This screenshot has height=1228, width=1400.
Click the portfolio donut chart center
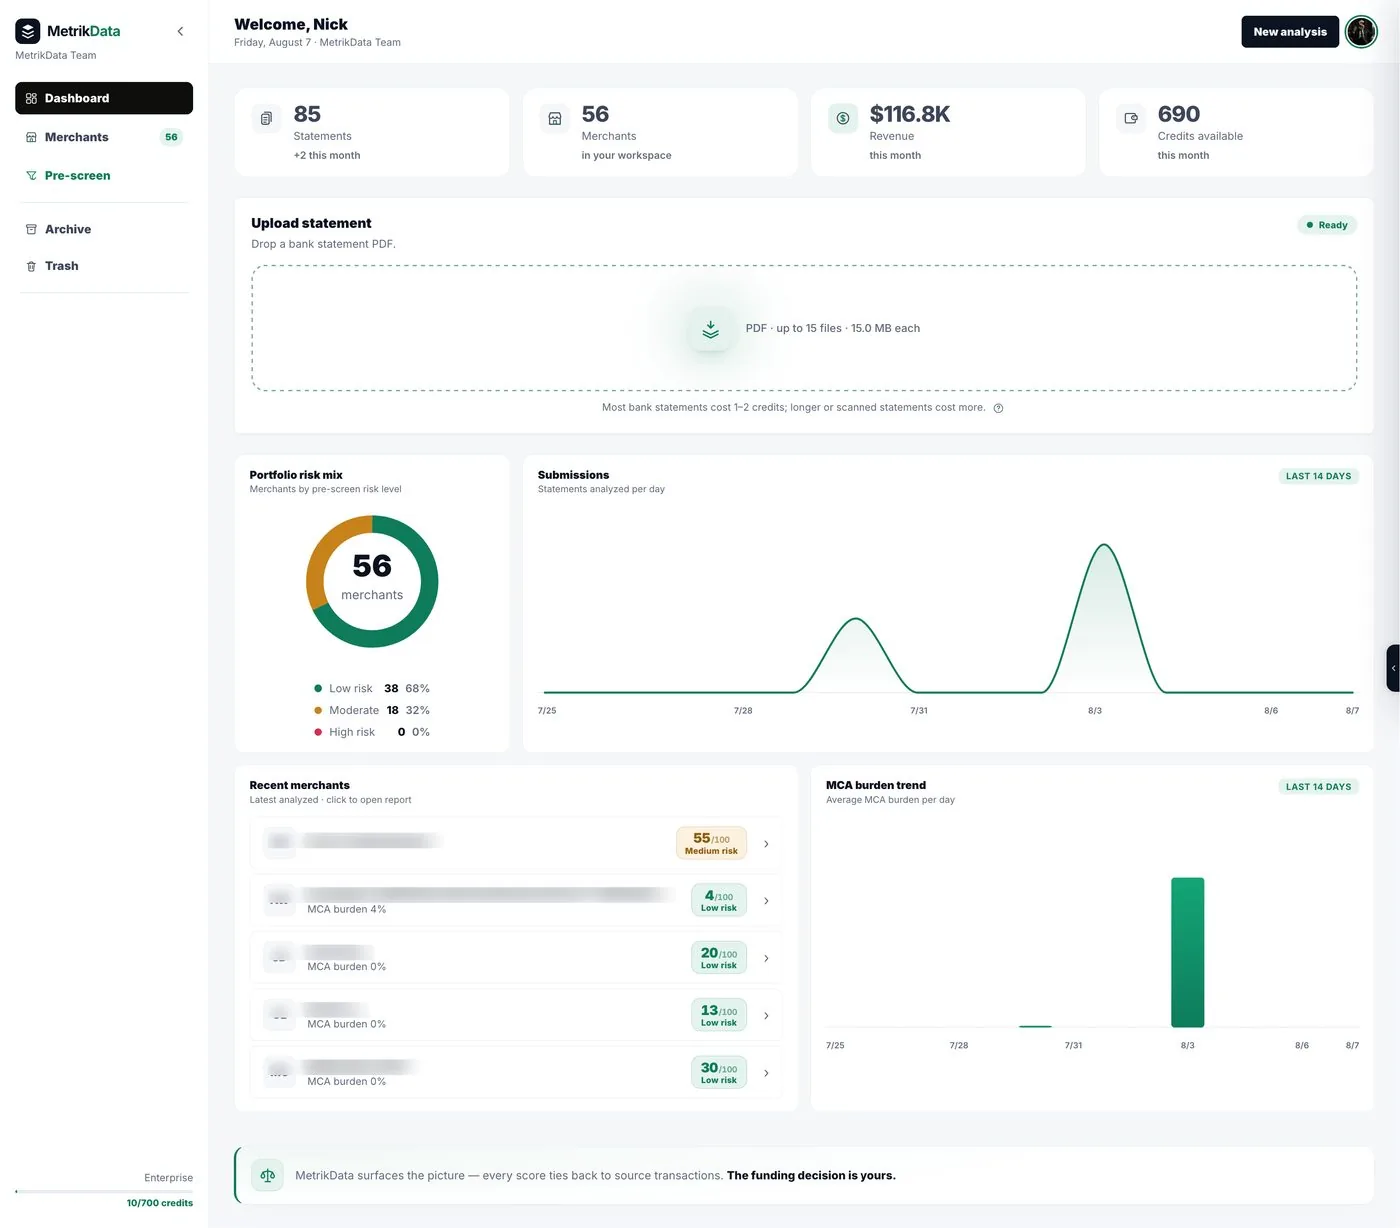(x=372, y=581)
